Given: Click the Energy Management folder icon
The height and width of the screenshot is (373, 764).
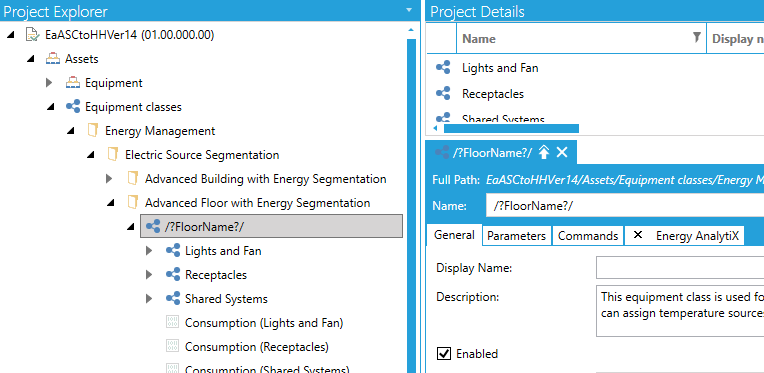Looking at the screenshot, I should click(x=92, y=131).
